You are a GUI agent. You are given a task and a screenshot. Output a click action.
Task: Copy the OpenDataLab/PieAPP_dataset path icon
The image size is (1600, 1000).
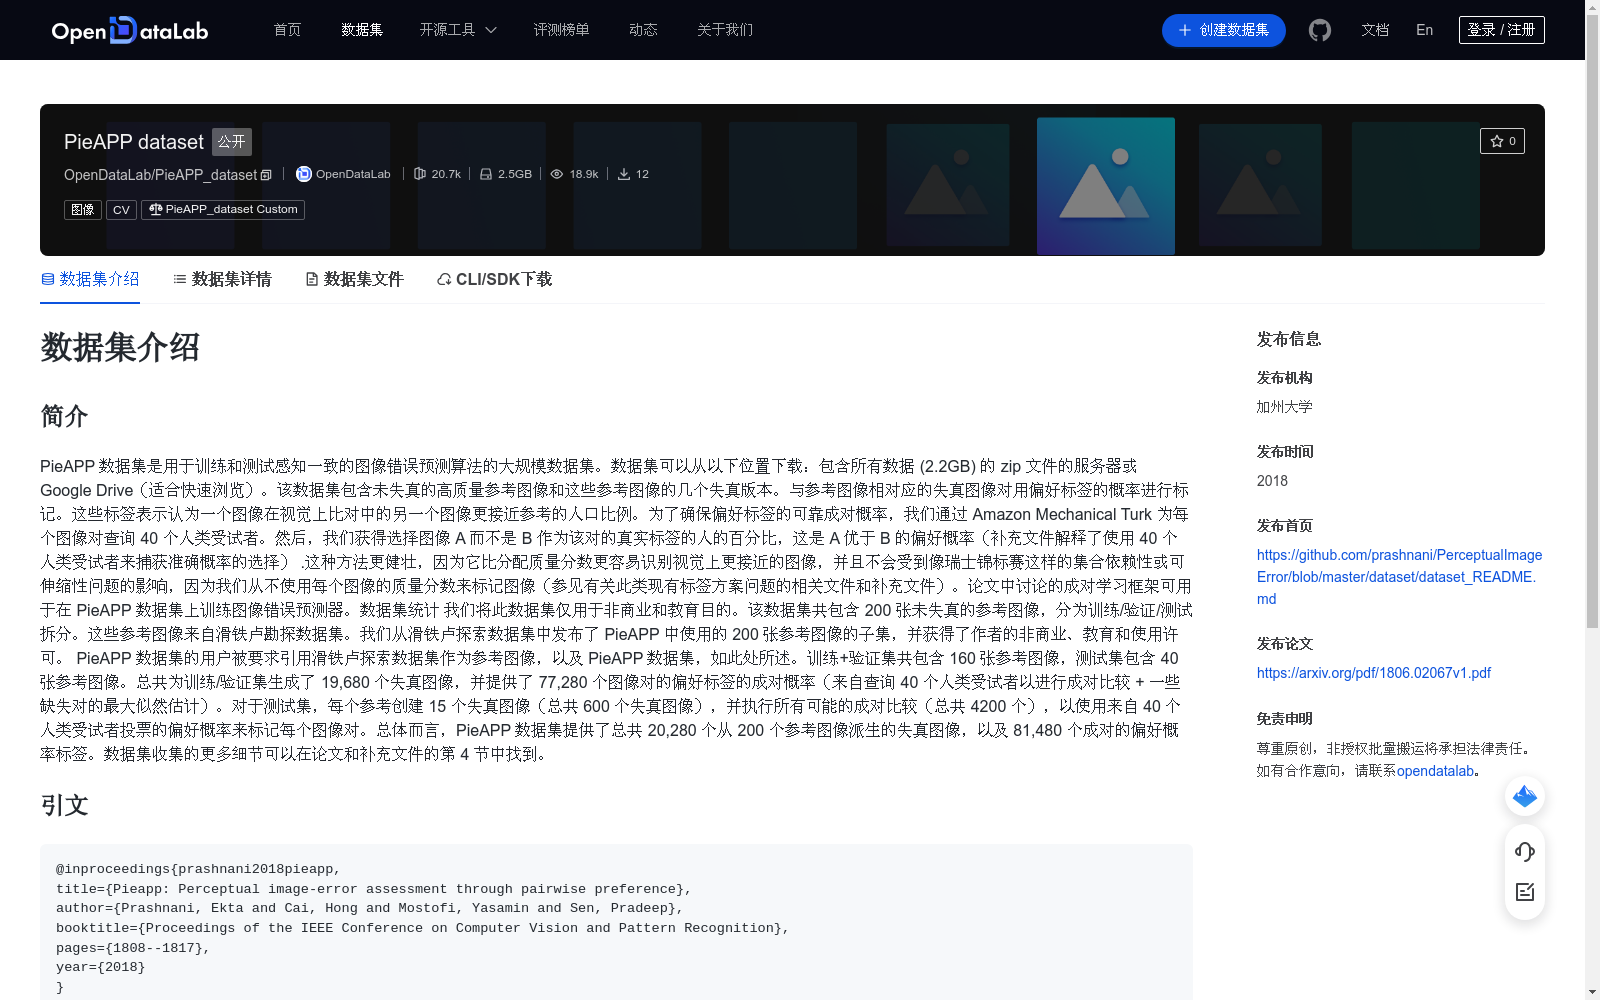coord(266,175)
